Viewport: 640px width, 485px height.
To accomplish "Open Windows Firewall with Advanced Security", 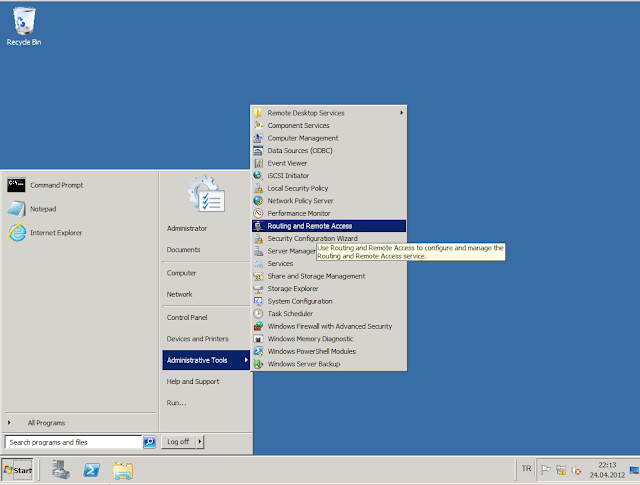I will coord(329,326).
